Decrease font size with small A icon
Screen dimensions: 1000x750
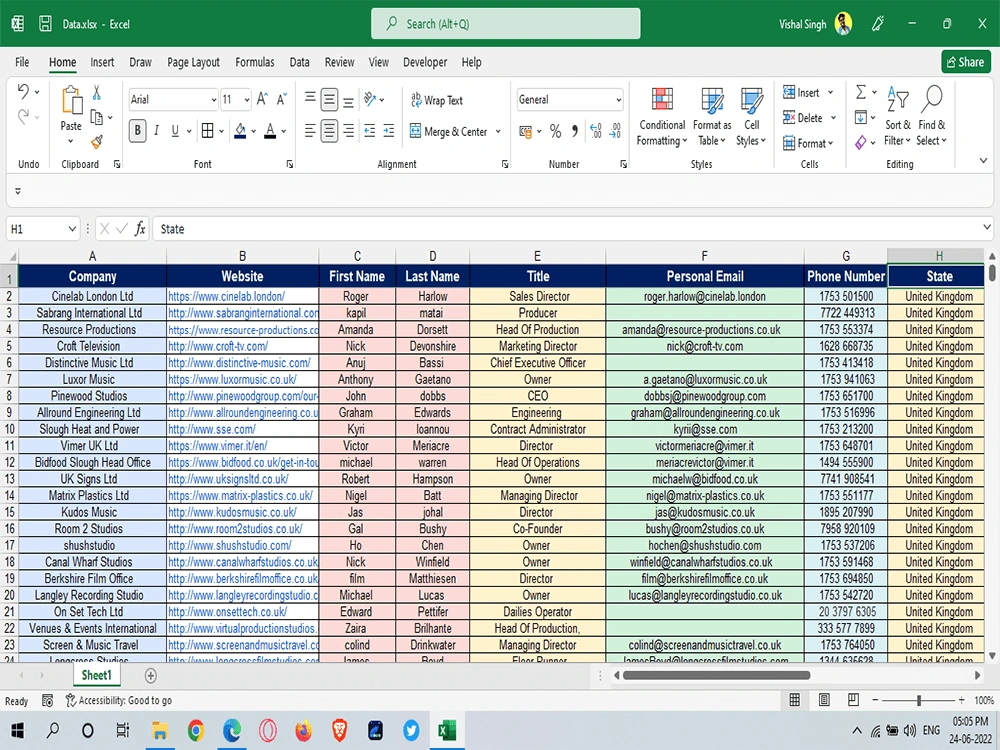click(281, 99)
